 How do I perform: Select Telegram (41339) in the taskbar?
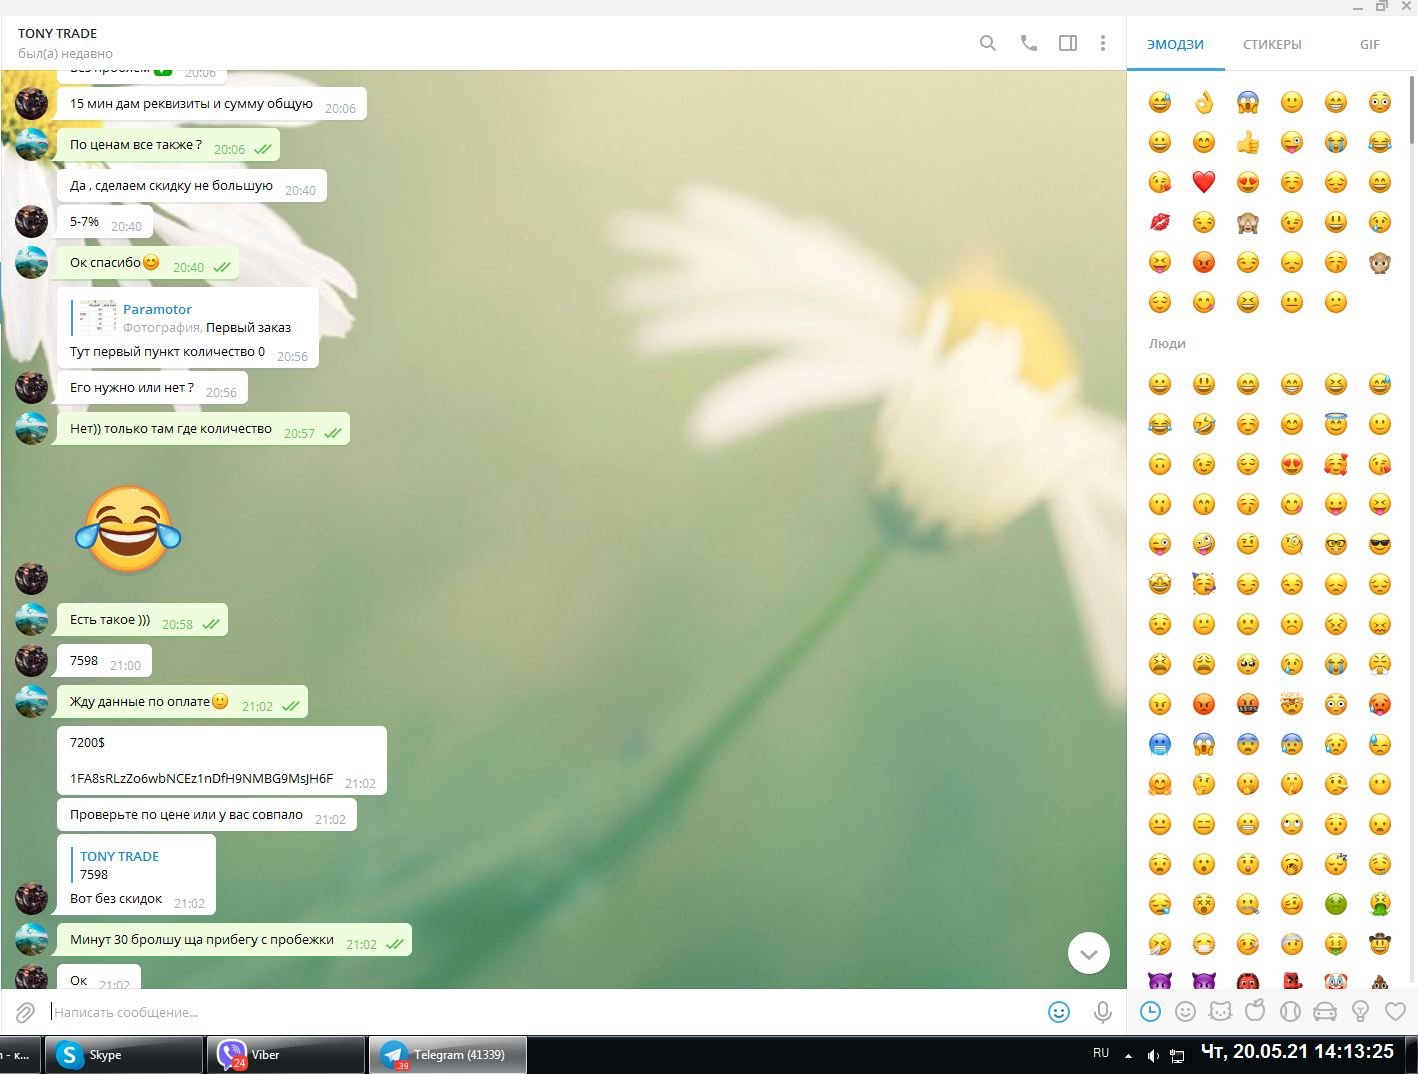449,1055
